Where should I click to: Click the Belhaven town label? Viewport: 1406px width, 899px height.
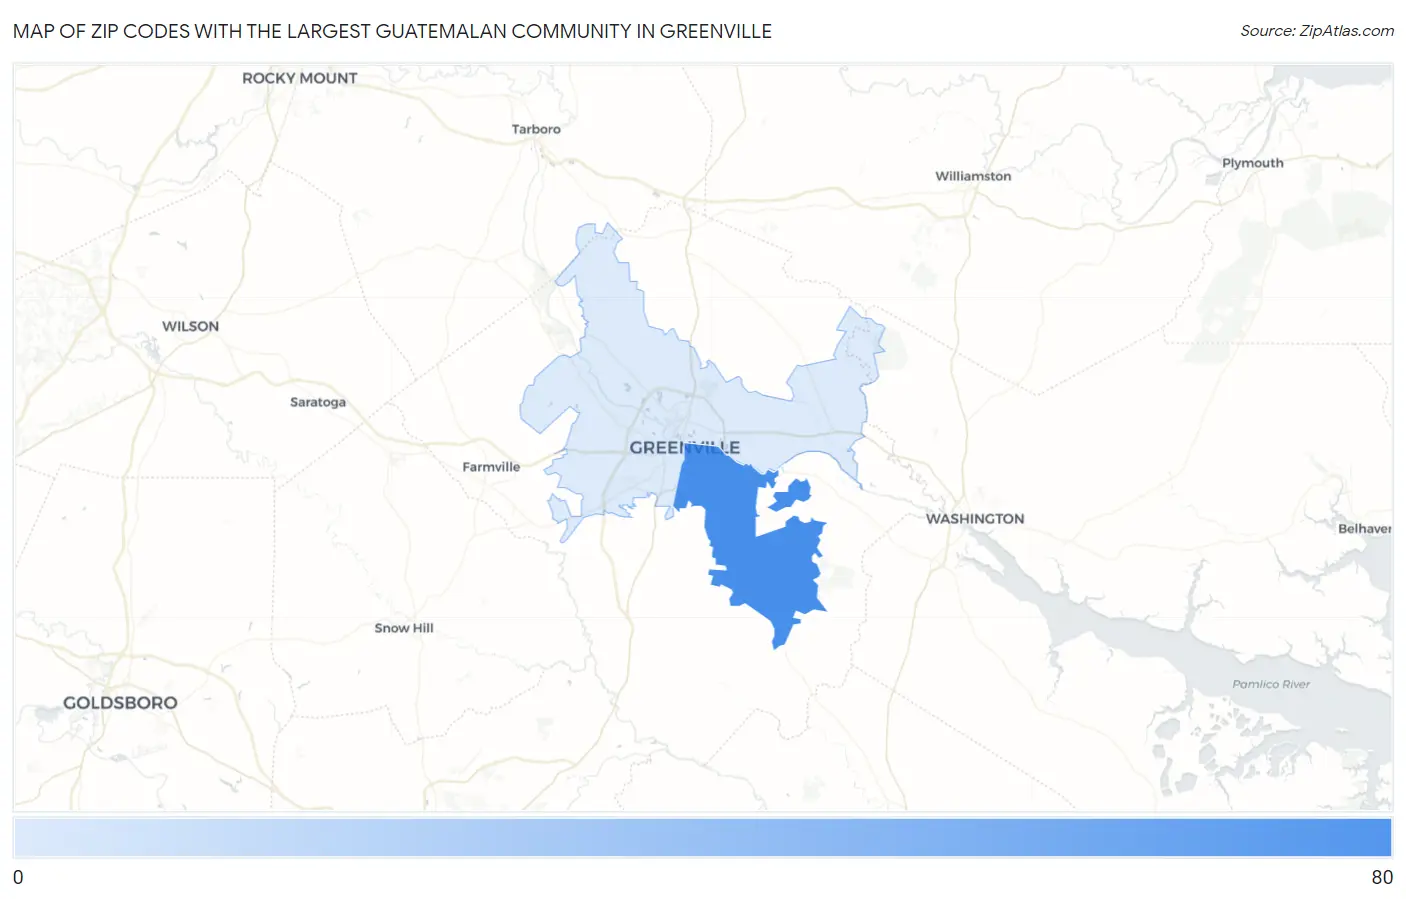[x=1365, y=529]
